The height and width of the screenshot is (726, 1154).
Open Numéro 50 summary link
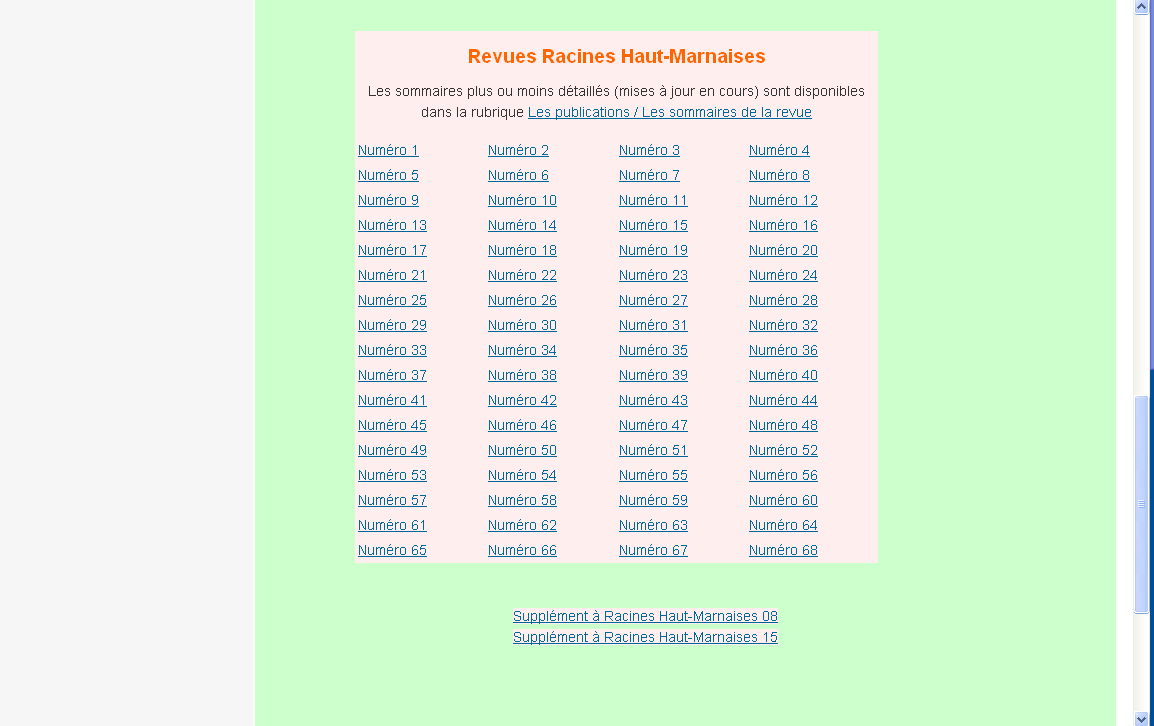(522, 450)
